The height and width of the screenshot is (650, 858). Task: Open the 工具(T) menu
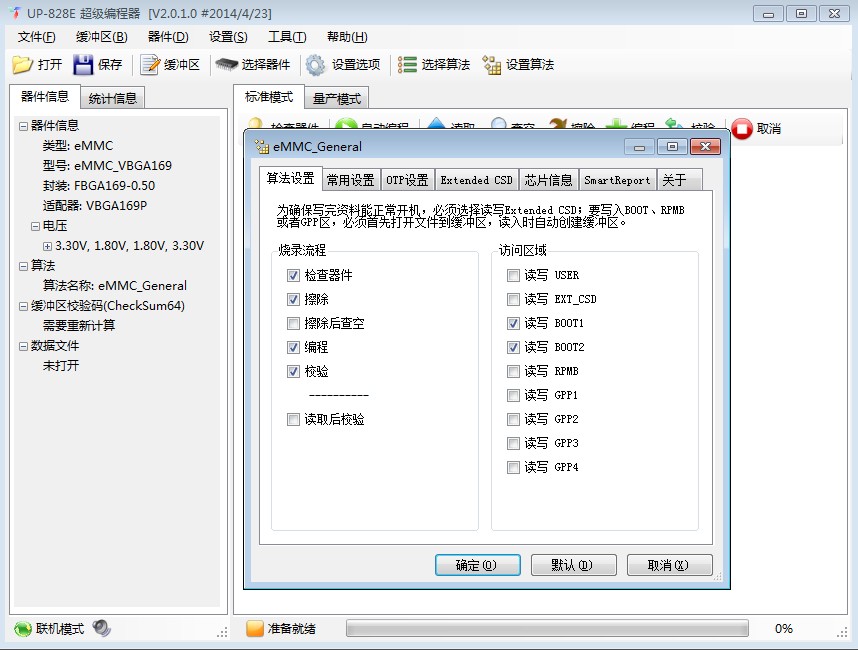pyautogui.click(x=287, y=37)
